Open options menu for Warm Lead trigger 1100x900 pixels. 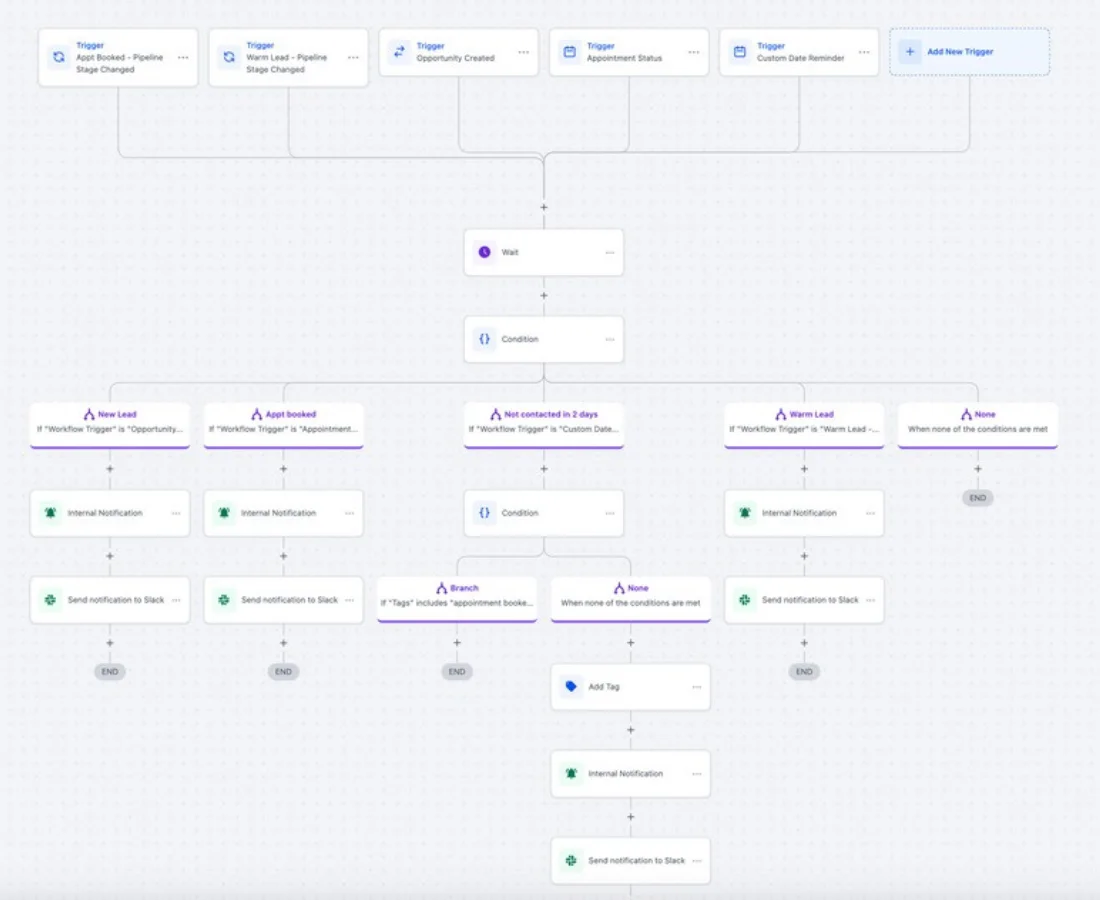(x=353, y=58)
